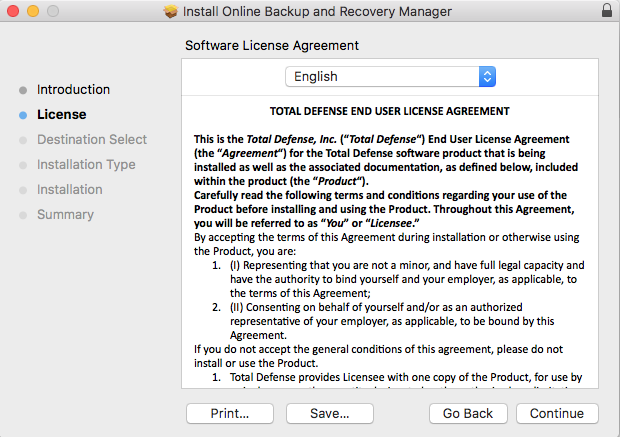This screenshot has width=620, height=437.
Task: Select the License step in sidebar
Action: coord(62,114)
